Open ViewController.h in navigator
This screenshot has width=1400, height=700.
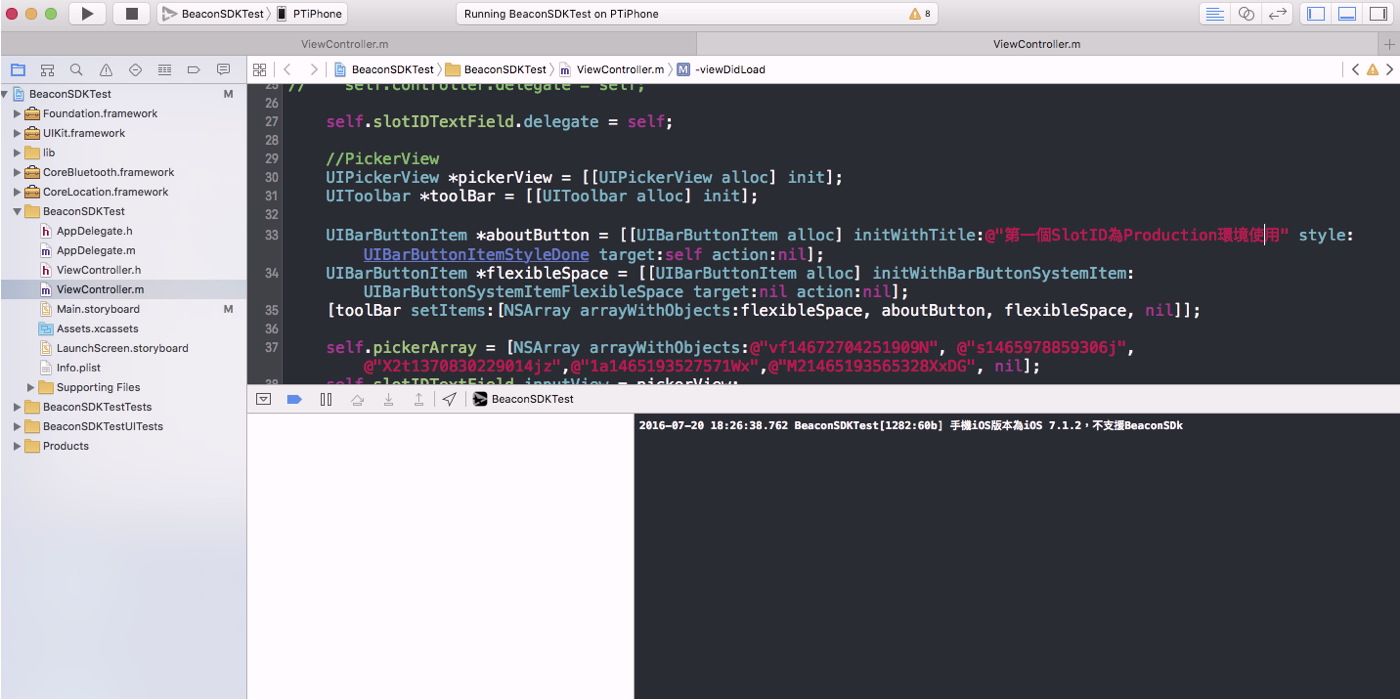tap(98, 270)
